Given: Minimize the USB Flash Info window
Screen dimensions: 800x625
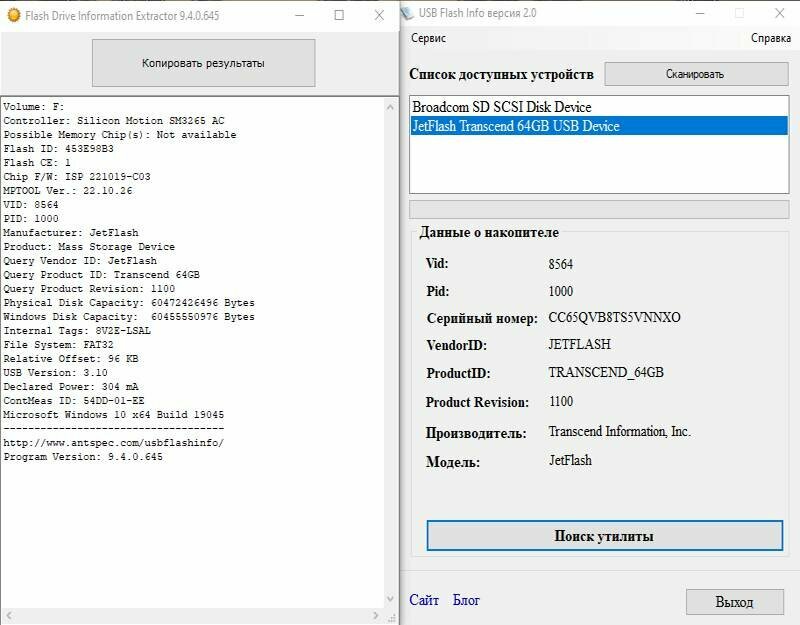Looking at the screenshot, I should pyautogui.click(x=700, y=13).
